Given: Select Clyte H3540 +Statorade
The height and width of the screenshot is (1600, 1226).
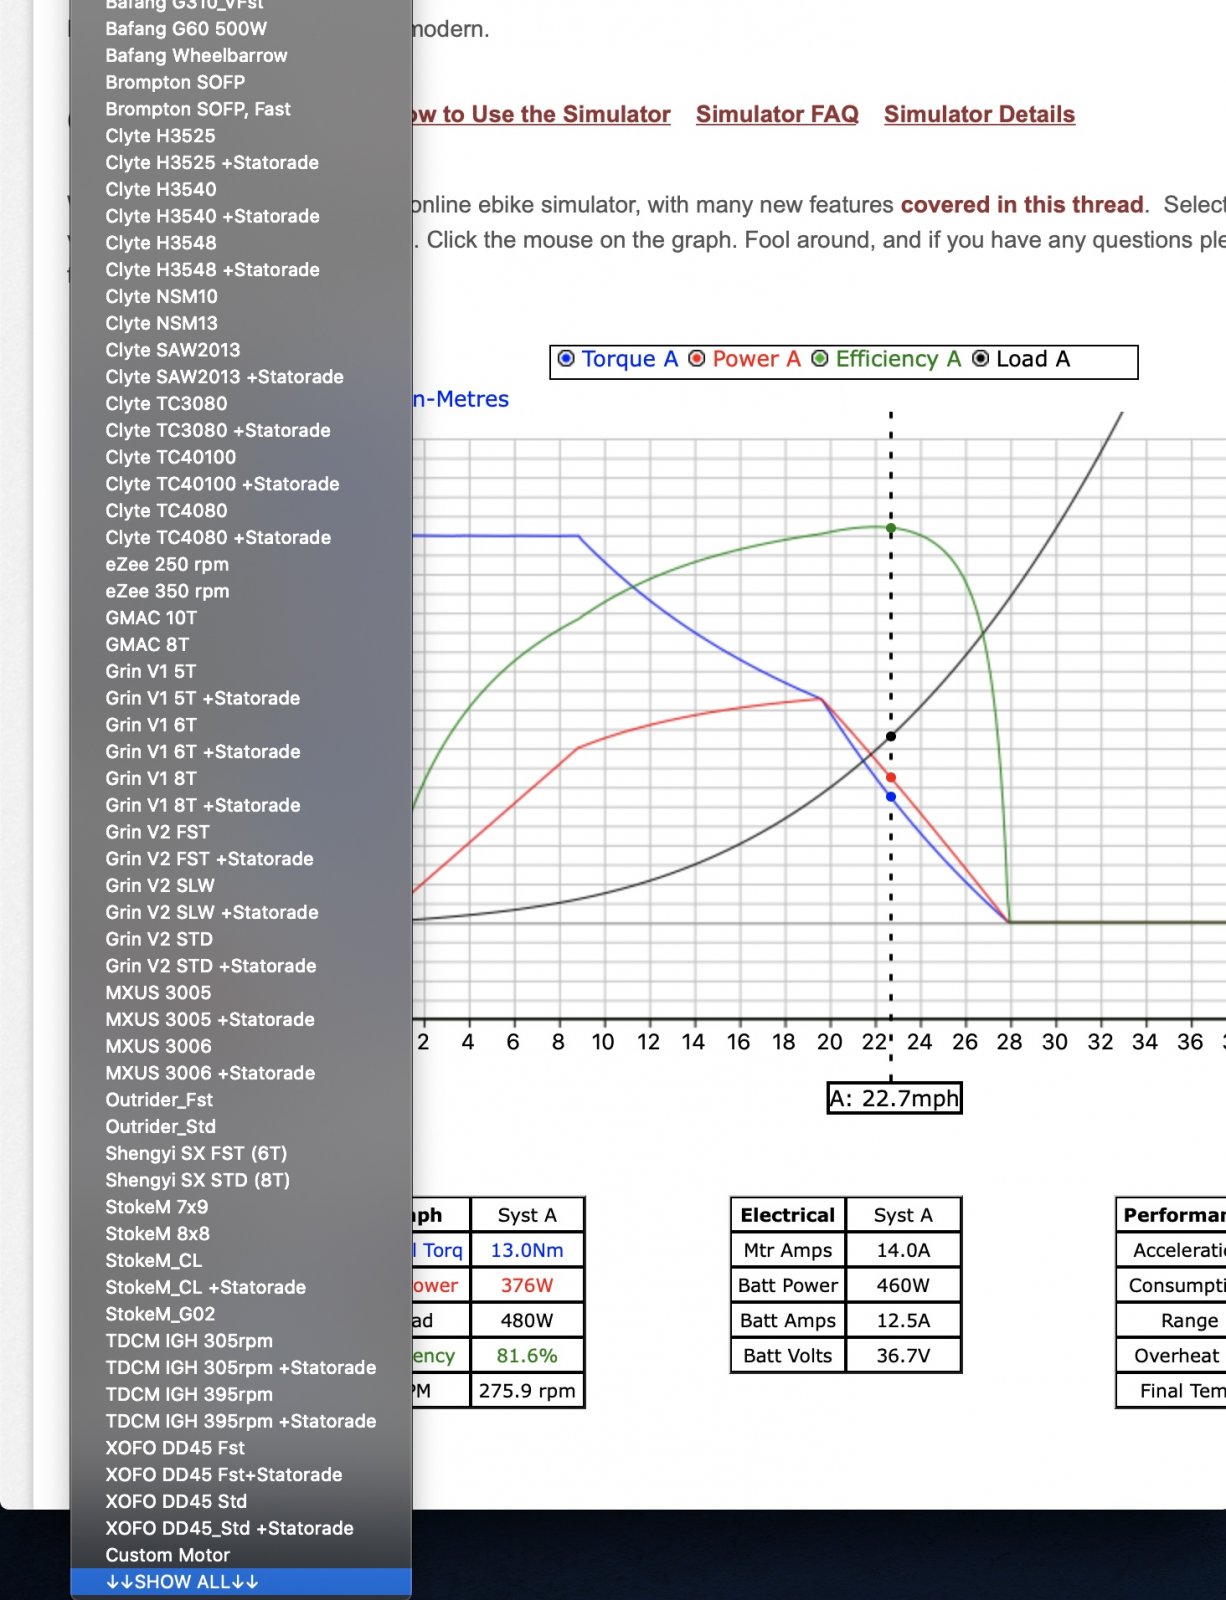Looking at the screenshot, I should click(241, 216).
